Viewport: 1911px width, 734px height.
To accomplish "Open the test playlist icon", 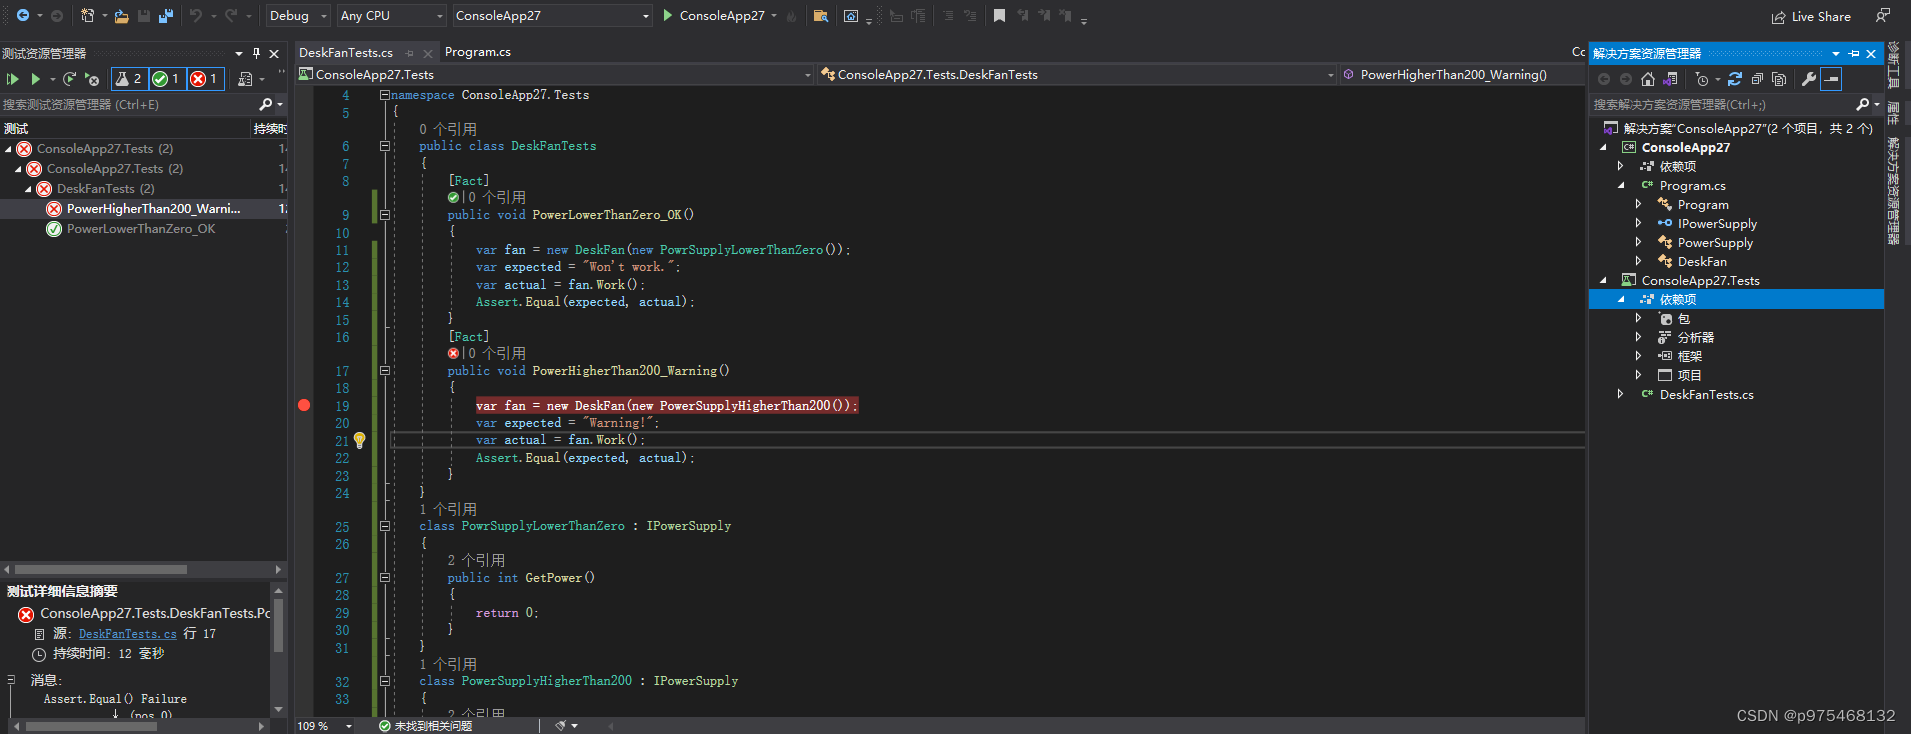I will coord(245,79).
